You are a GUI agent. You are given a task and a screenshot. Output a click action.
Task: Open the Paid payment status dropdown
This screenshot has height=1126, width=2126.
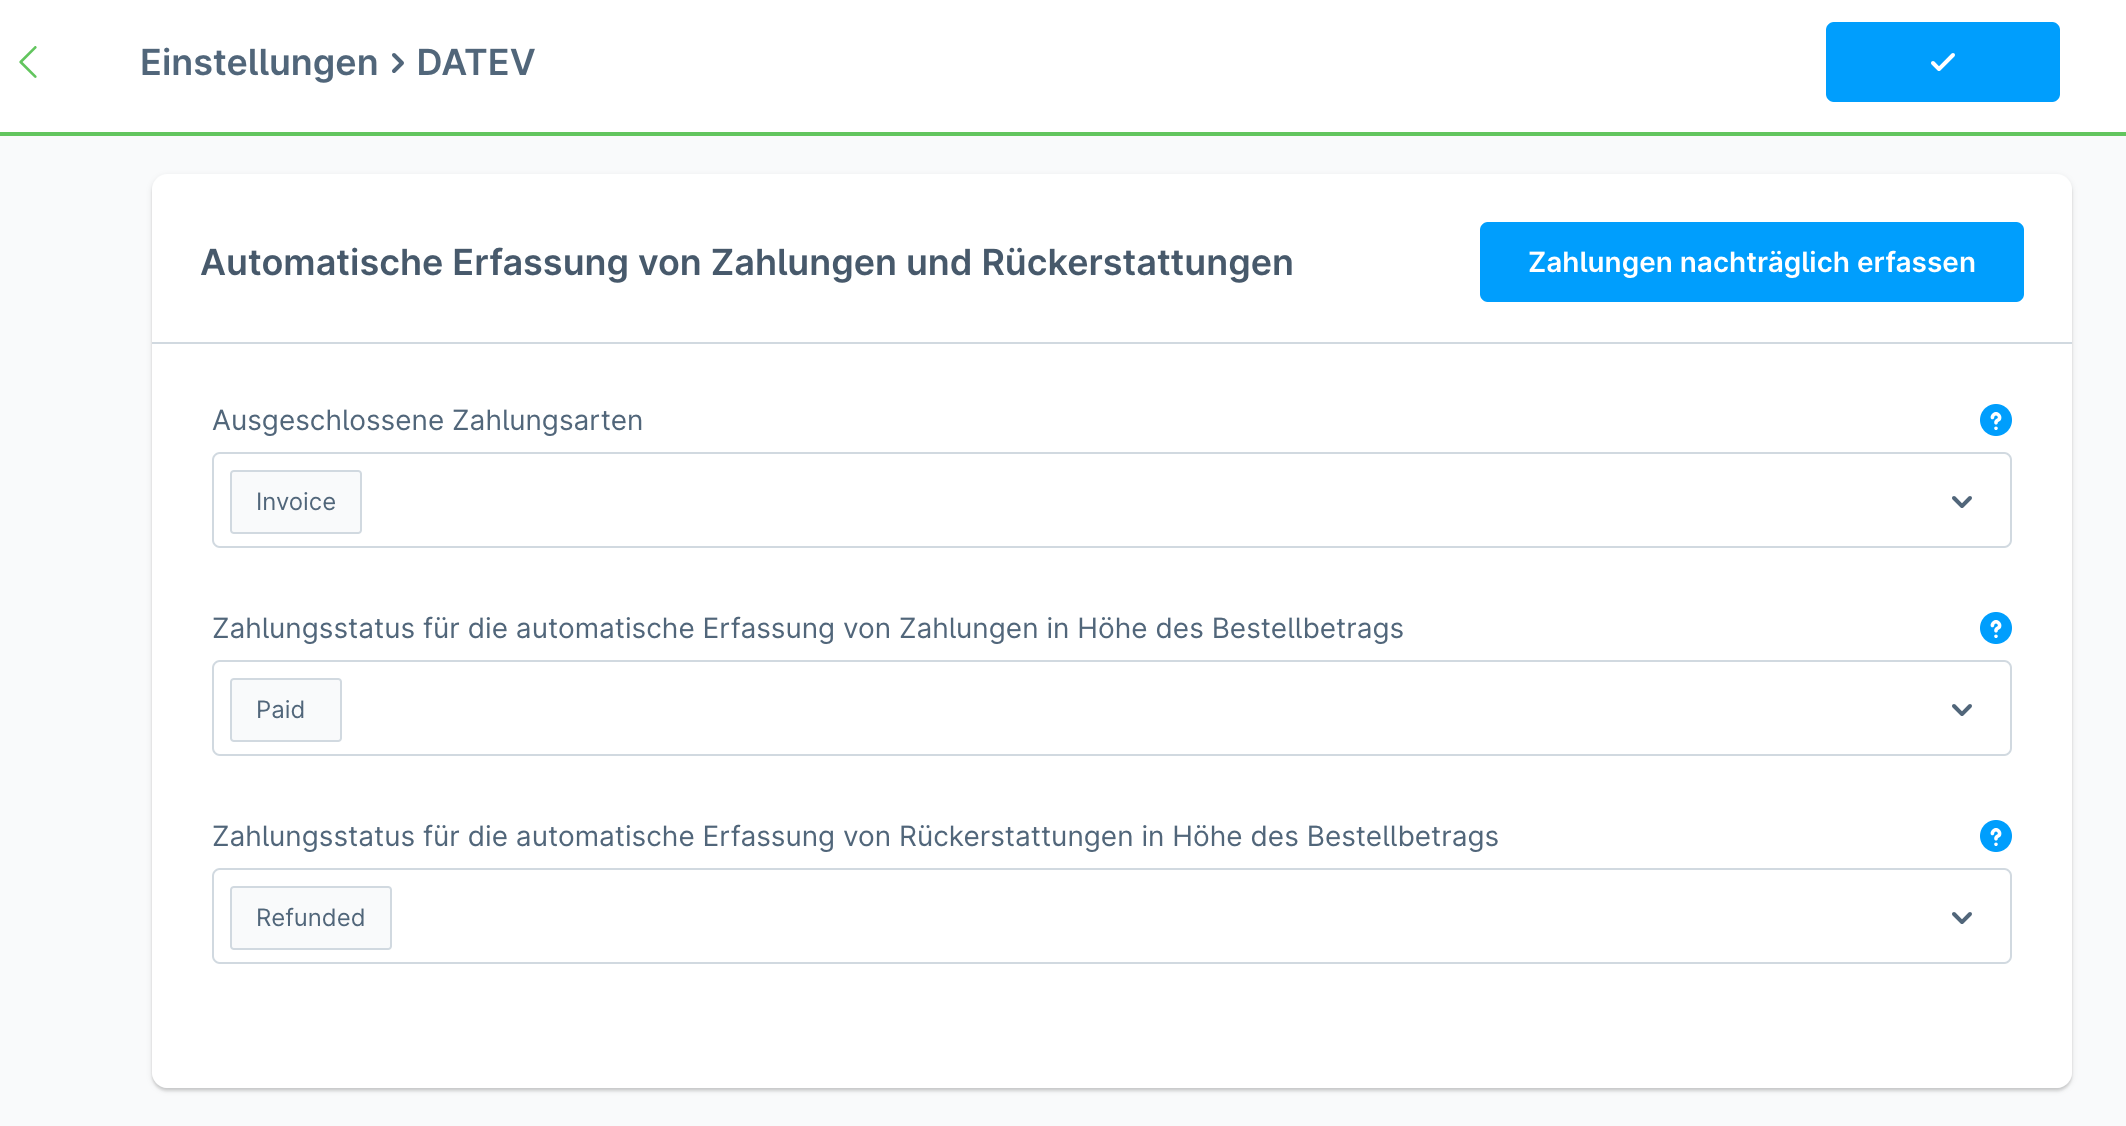(x=1963, y=709)
